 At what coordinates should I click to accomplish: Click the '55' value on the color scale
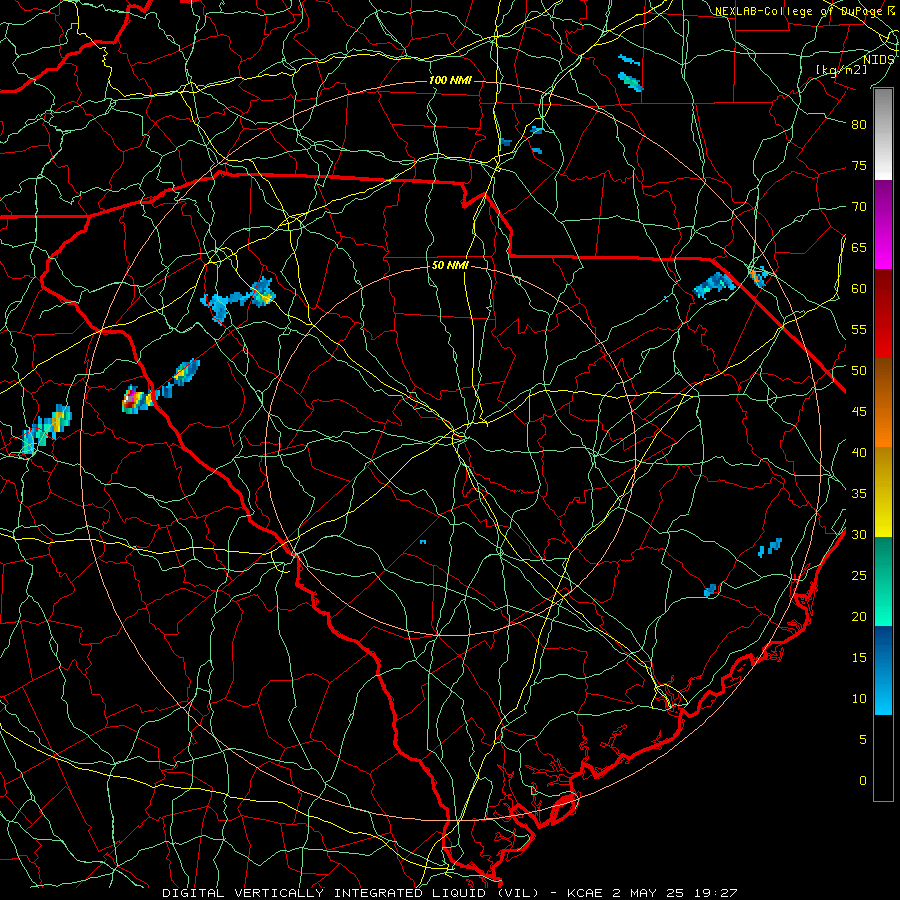[859, 329]
